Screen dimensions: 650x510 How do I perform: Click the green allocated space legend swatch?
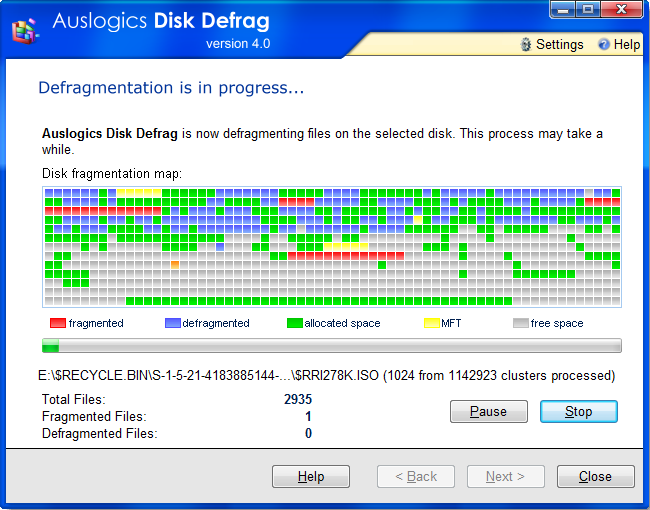coord(295,323)
